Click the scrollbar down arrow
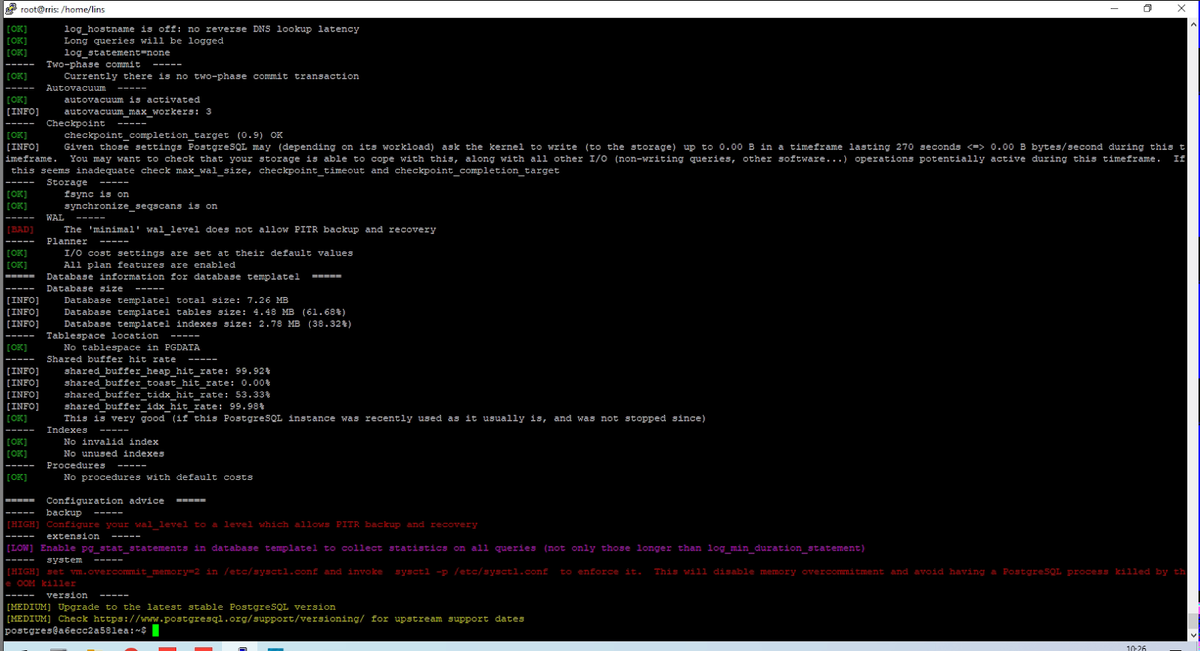 [1193, 635]
